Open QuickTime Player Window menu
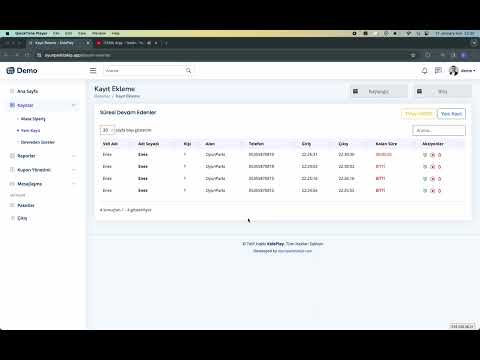The image size is (480, 360). click(x=99, y=33)
